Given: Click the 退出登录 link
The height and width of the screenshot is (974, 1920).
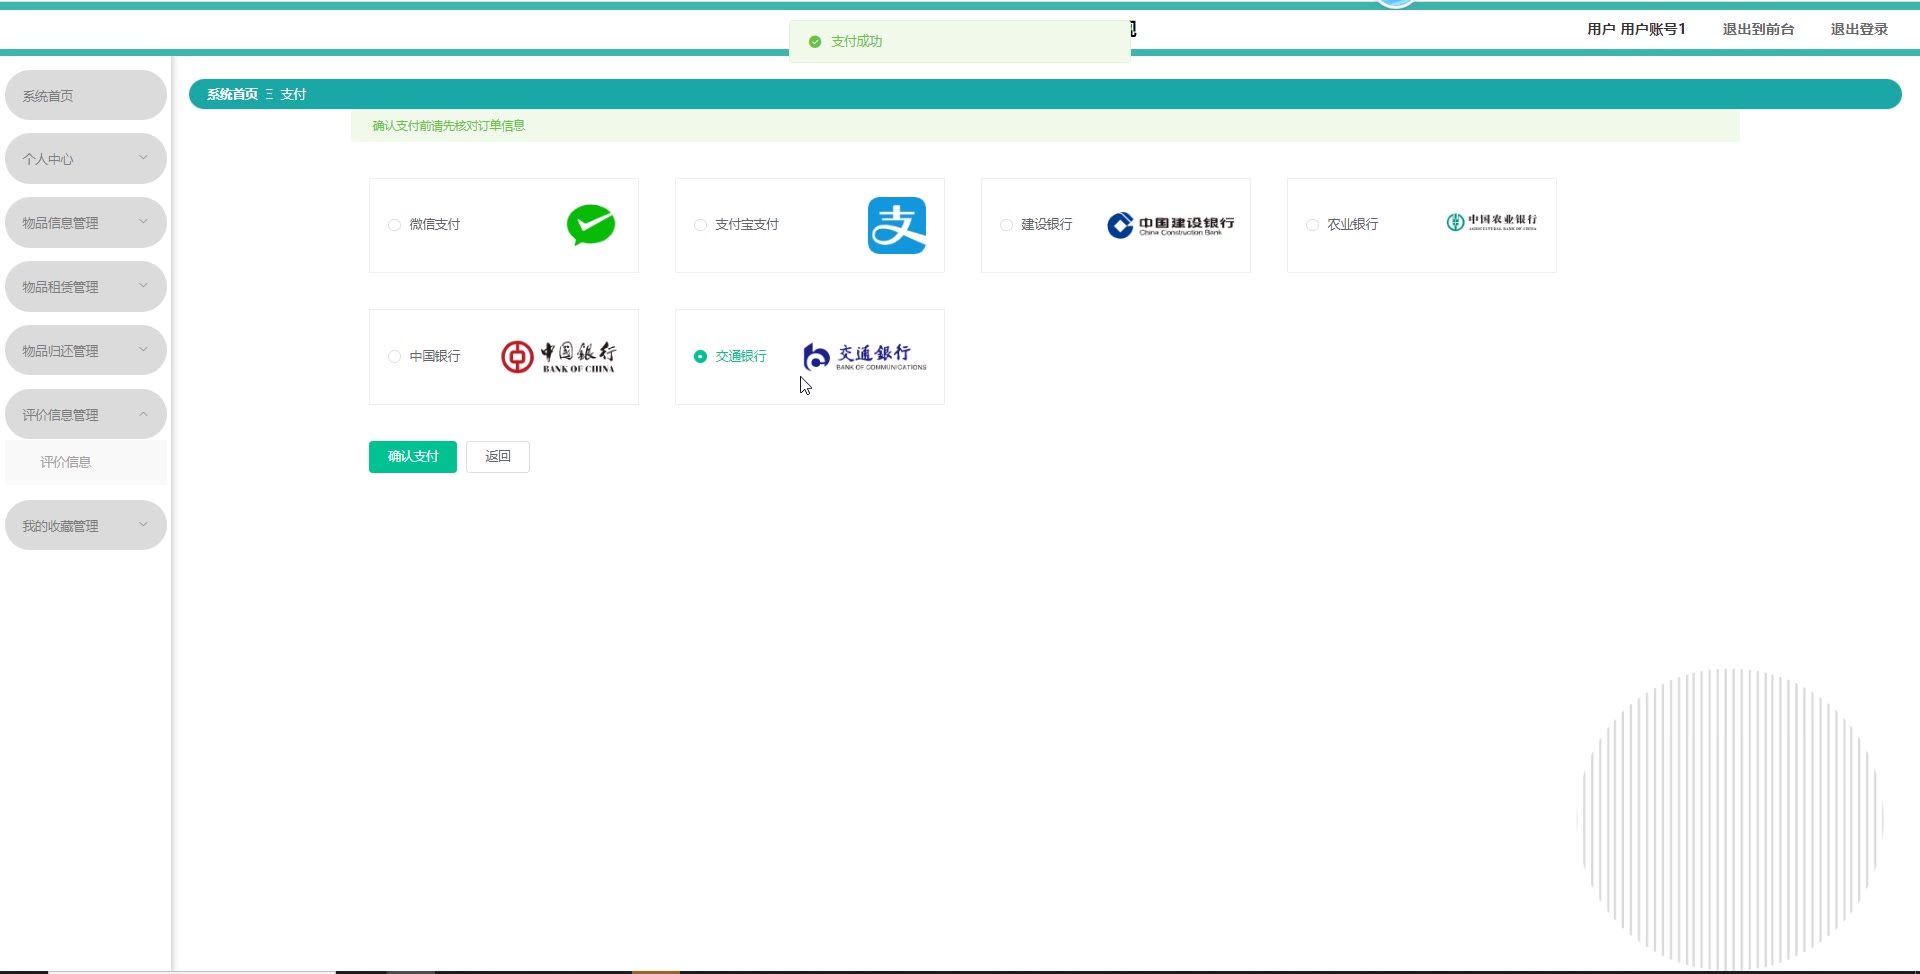Looking at the screenshot, I should coord(1859,29).
